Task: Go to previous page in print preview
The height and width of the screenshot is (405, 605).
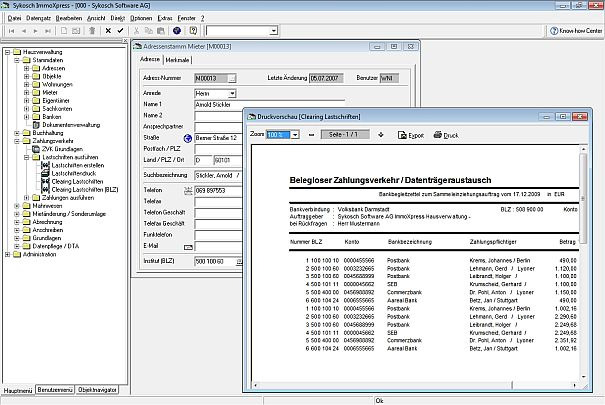Action: 311,135
